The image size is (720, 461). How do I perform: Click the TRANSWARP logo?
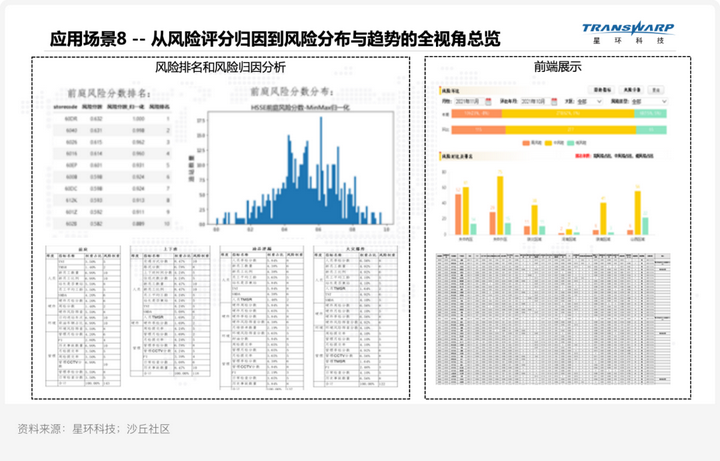tap(628, 28)
